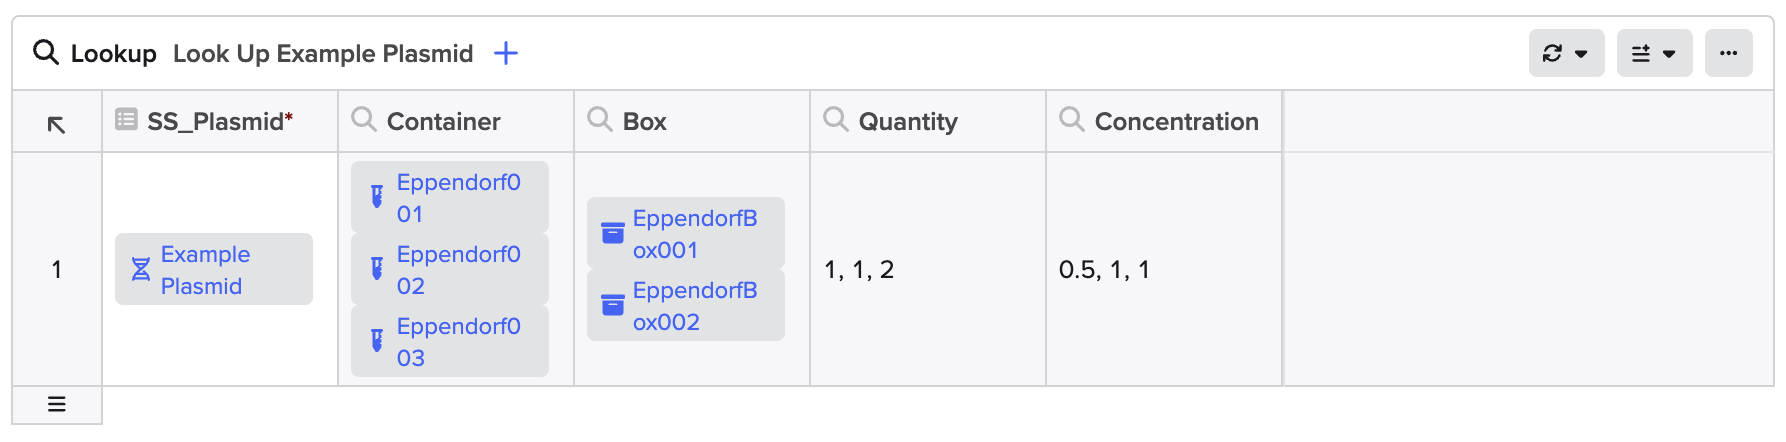The height and width of the screenshot is (442, 1786).
Task: Click the Lookup magnifier icon
Action: pyautogui.click(x=46, y=52)
